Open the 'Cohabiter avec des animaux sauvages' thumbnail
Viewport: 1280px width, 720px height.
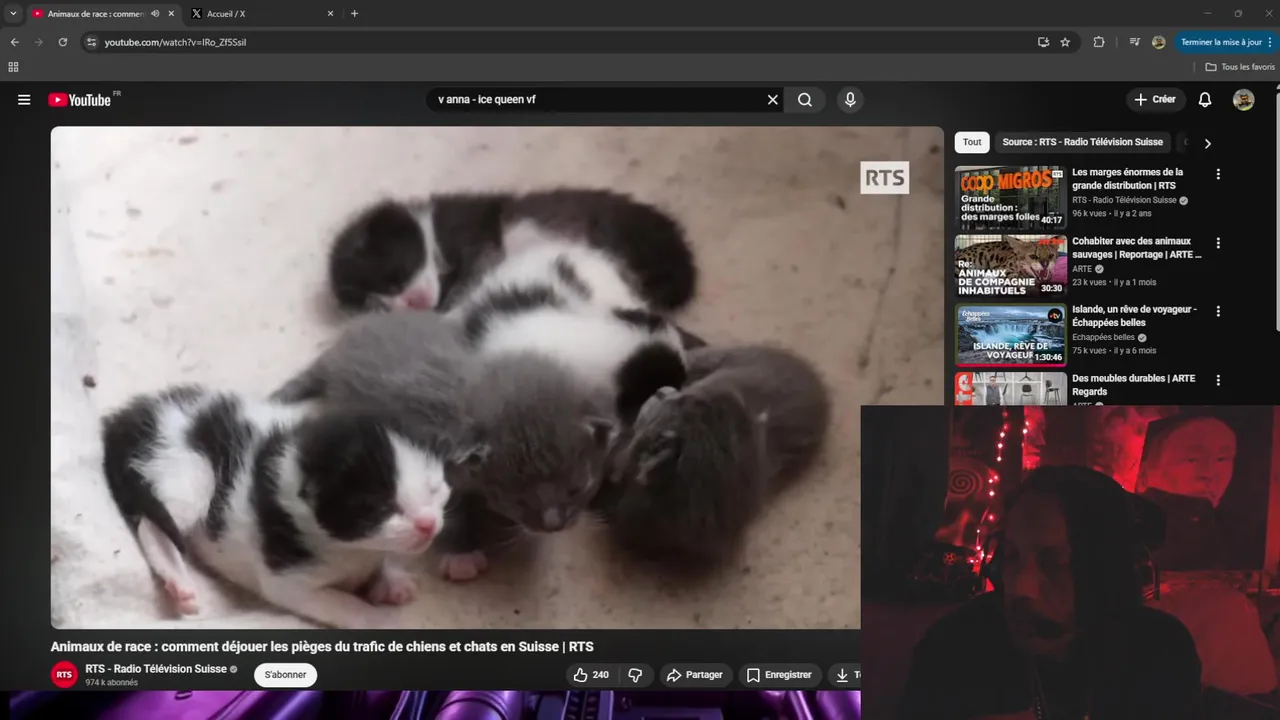tap(1011, 266)
